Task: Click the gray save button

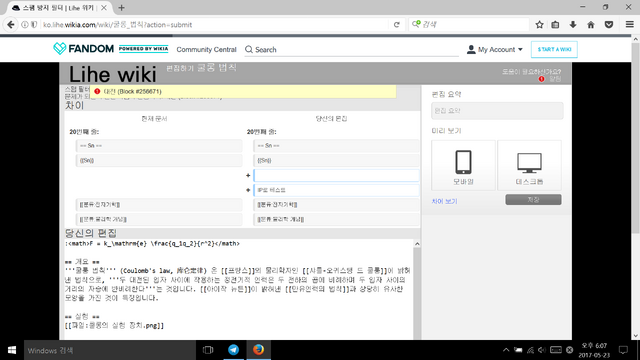Action: 533,200
